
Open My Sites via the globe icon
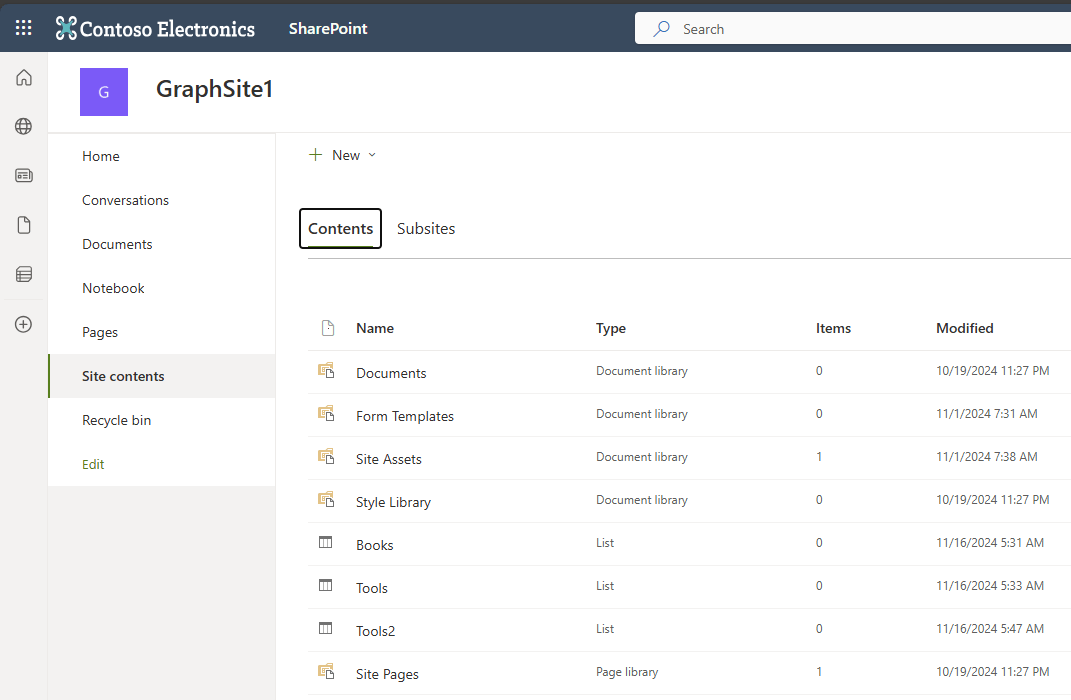23,126
